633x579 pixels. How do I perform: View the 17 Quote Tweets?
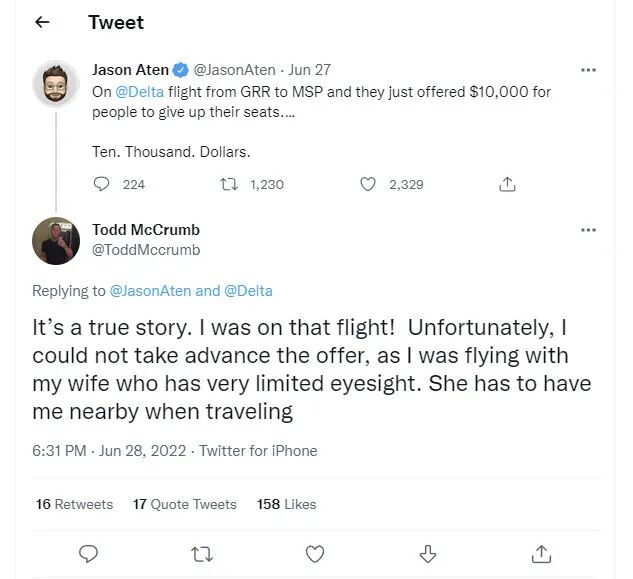[185, 504]
